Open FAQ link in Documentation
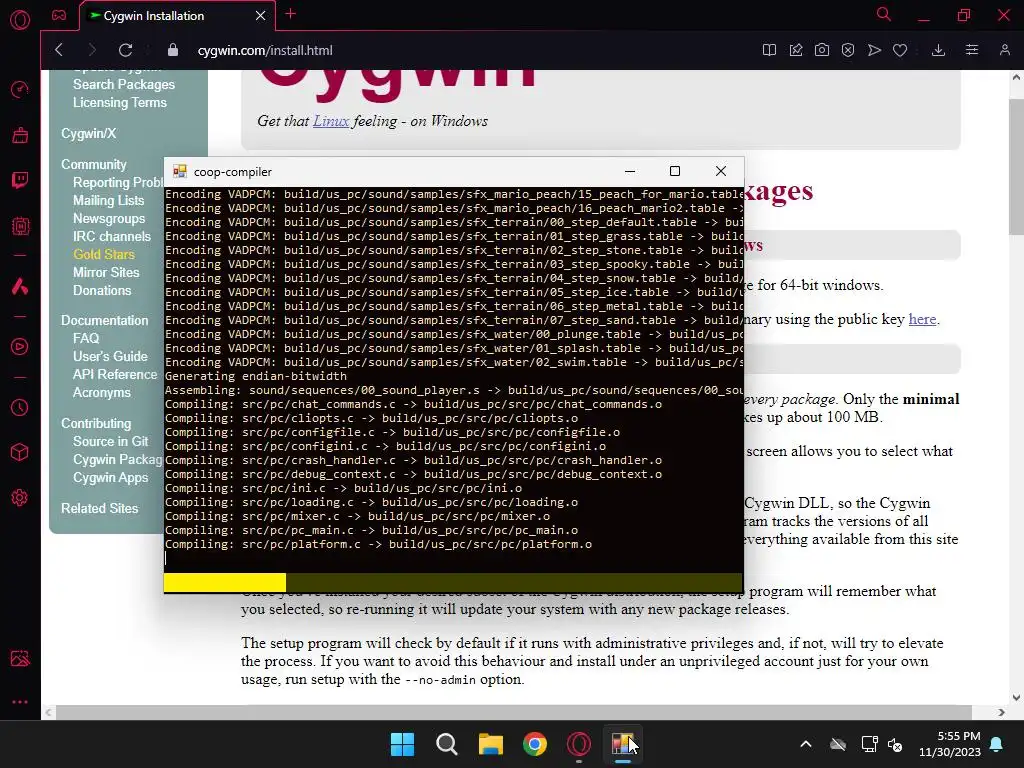The width and height of the screenshot is (1024, 768). (x=86, y=338)
